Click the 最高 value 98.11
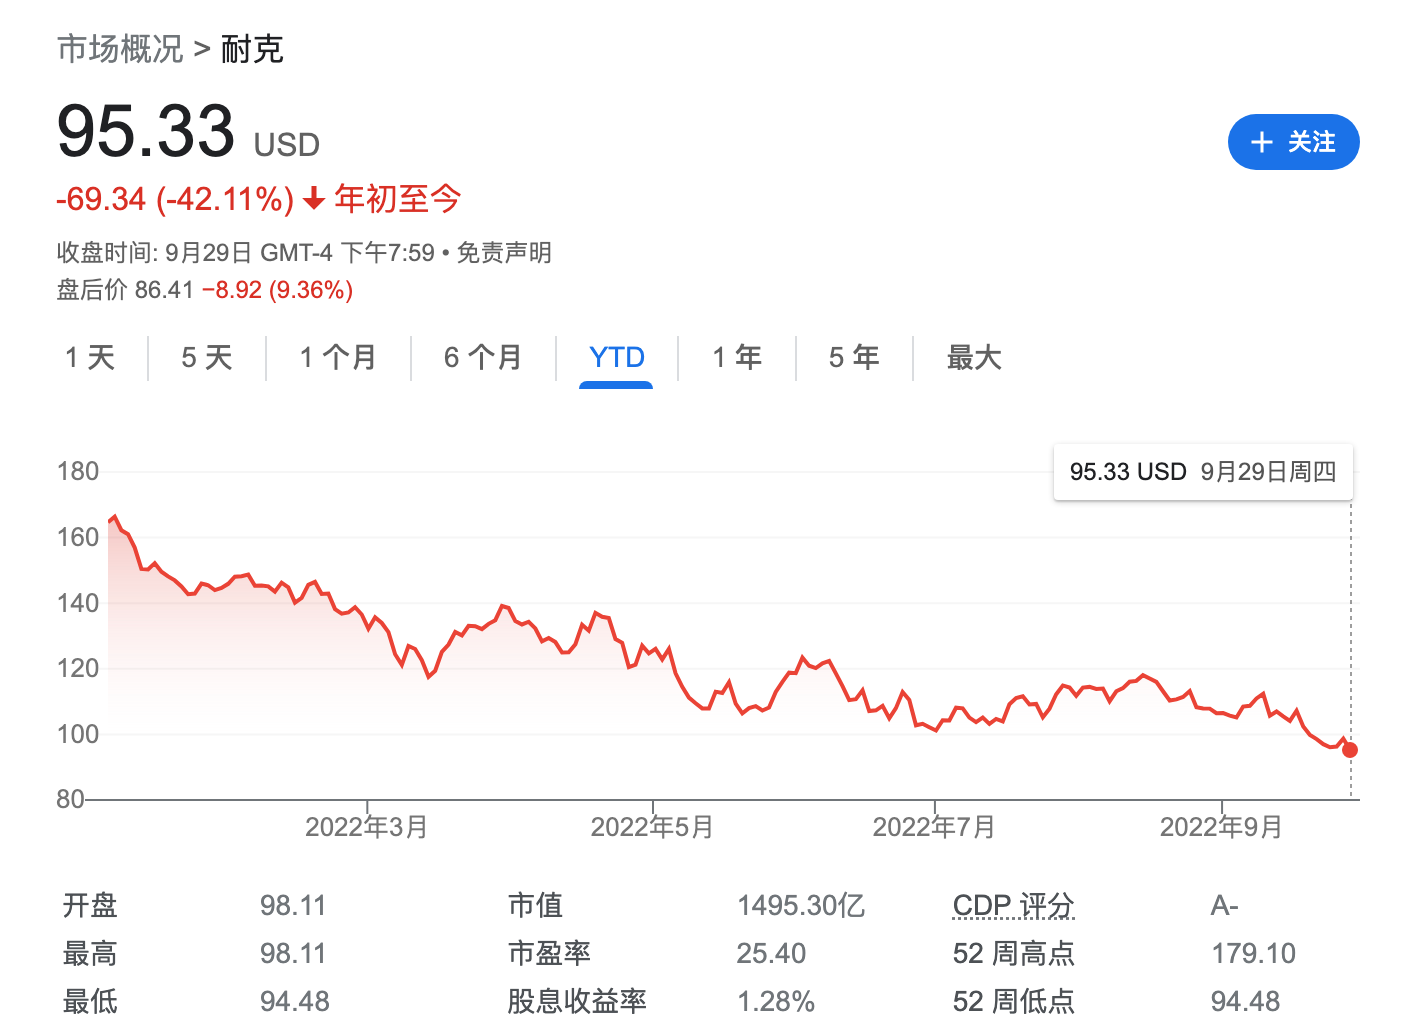This screenshot has width=1420, height=1032. 293,953
